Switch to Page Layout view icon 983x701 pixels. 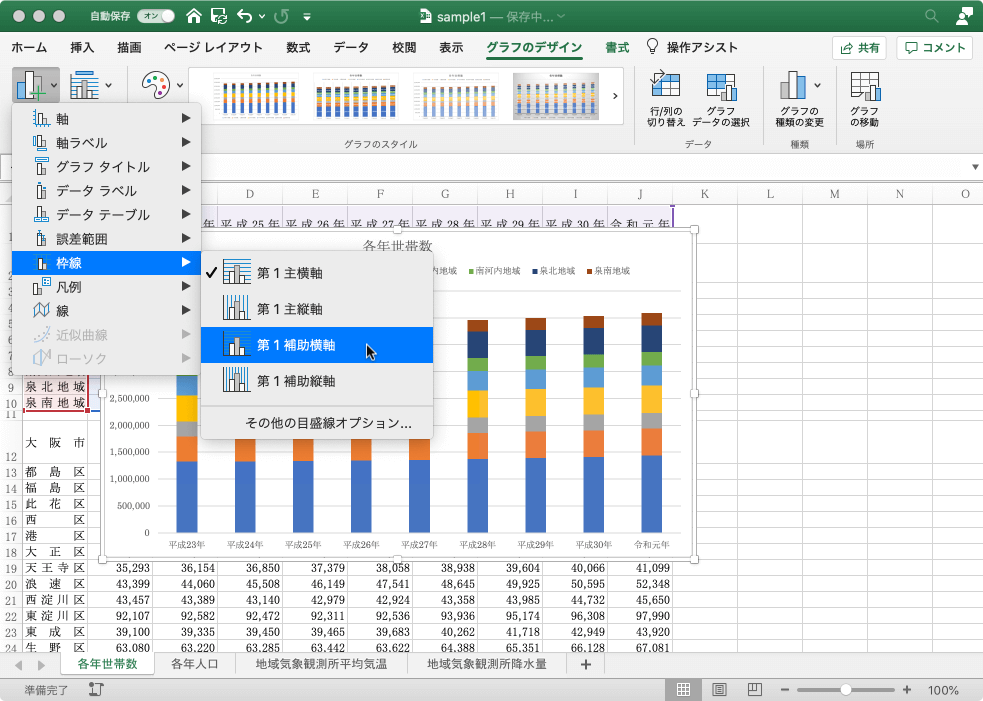(x=719, y=690)
